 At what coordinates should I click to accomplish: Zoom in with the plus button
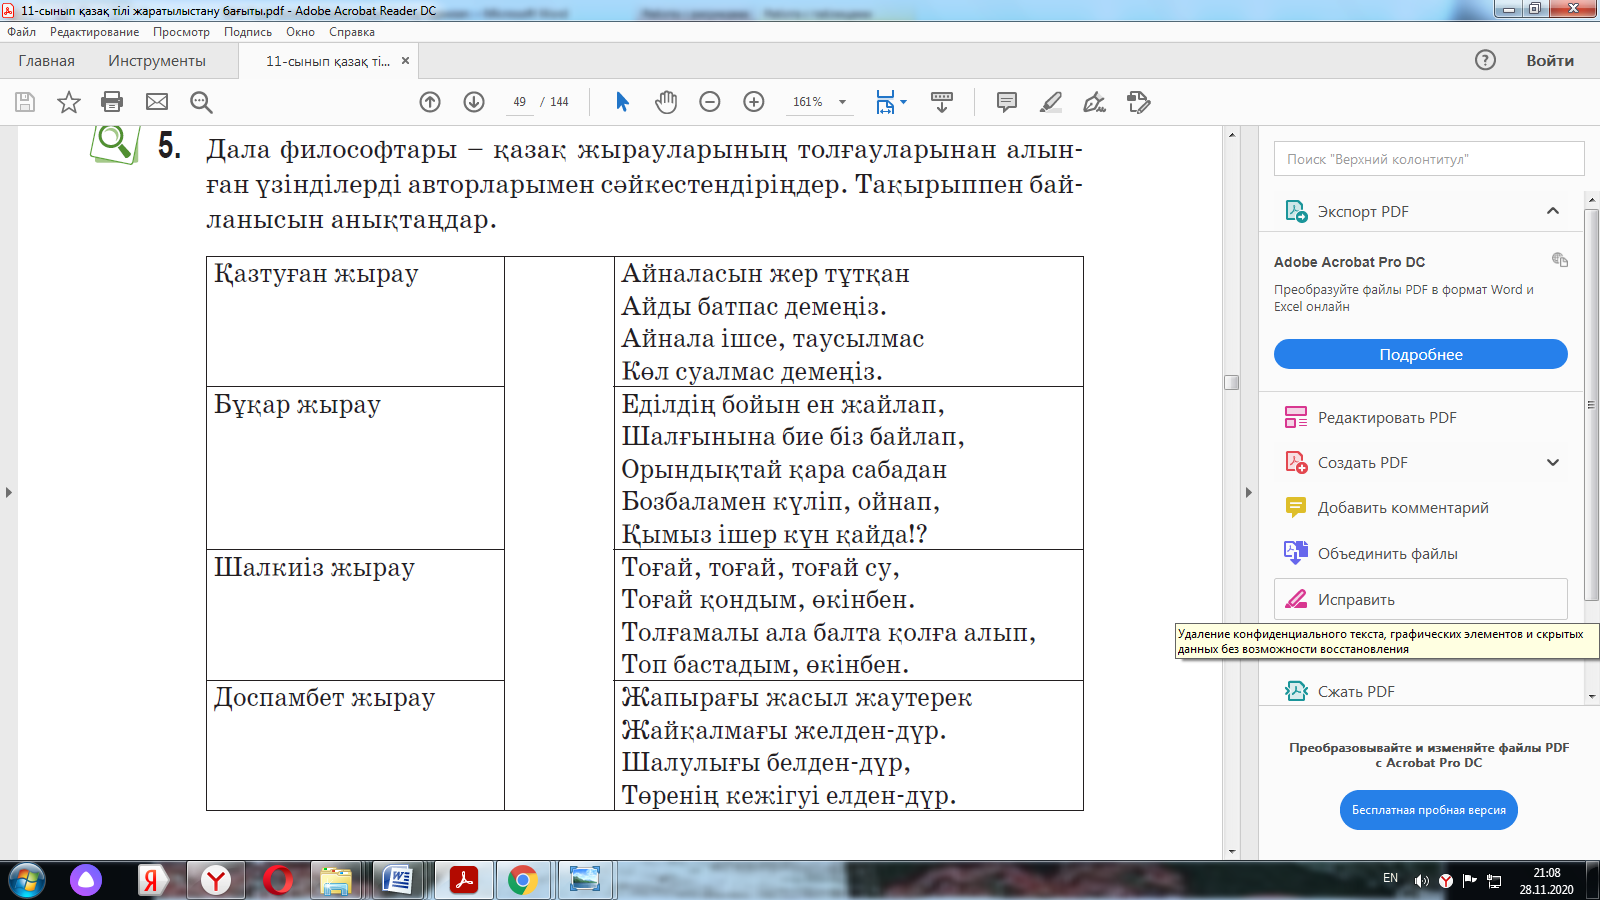[x=754, y=102]
